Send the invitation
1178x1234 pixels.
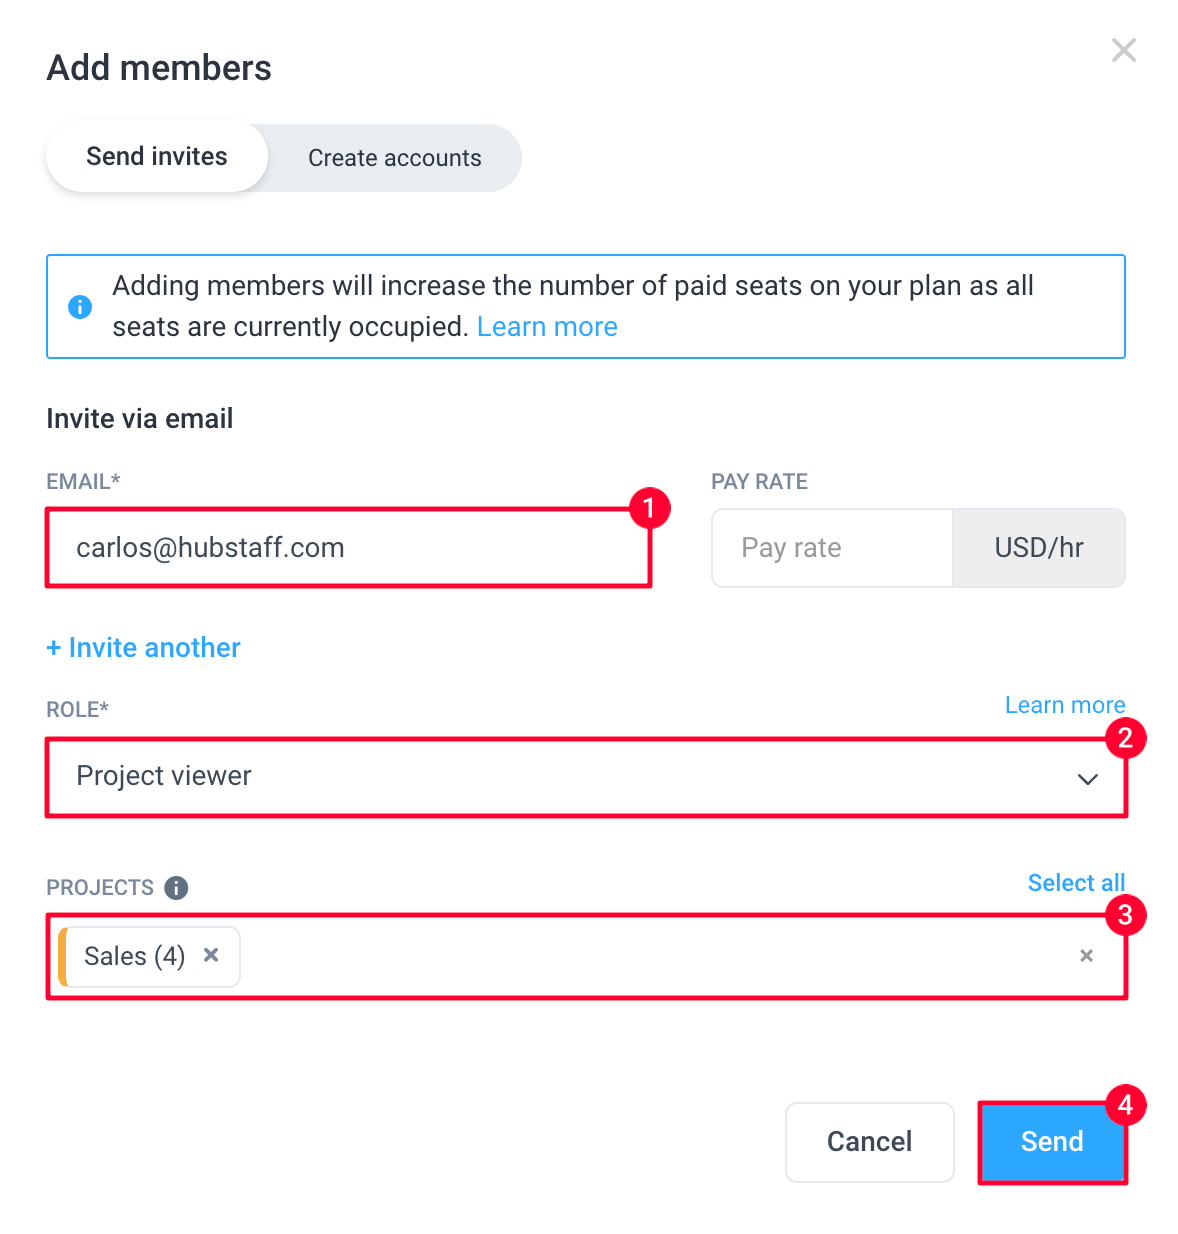coord(1052,1142)
